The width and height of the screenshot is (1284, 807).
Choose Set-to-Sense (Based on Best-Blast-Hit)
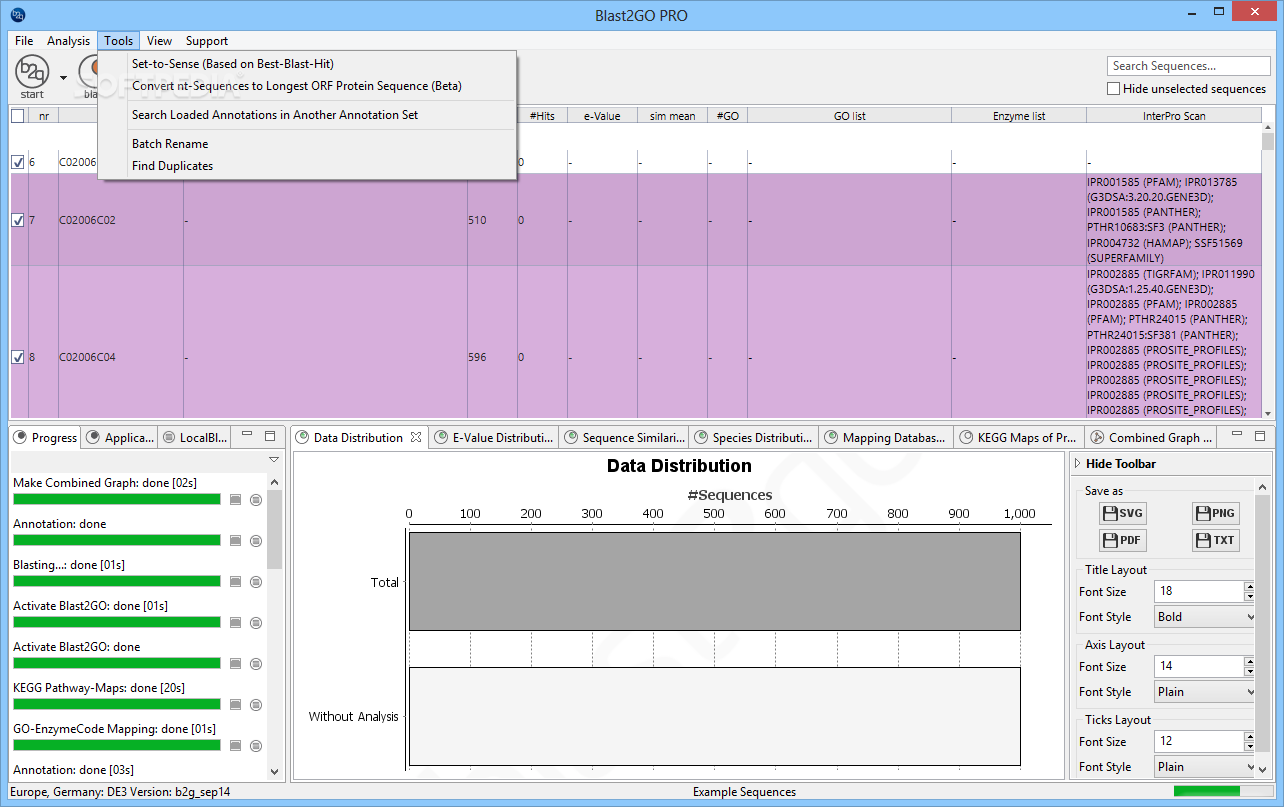coord(307,64)
